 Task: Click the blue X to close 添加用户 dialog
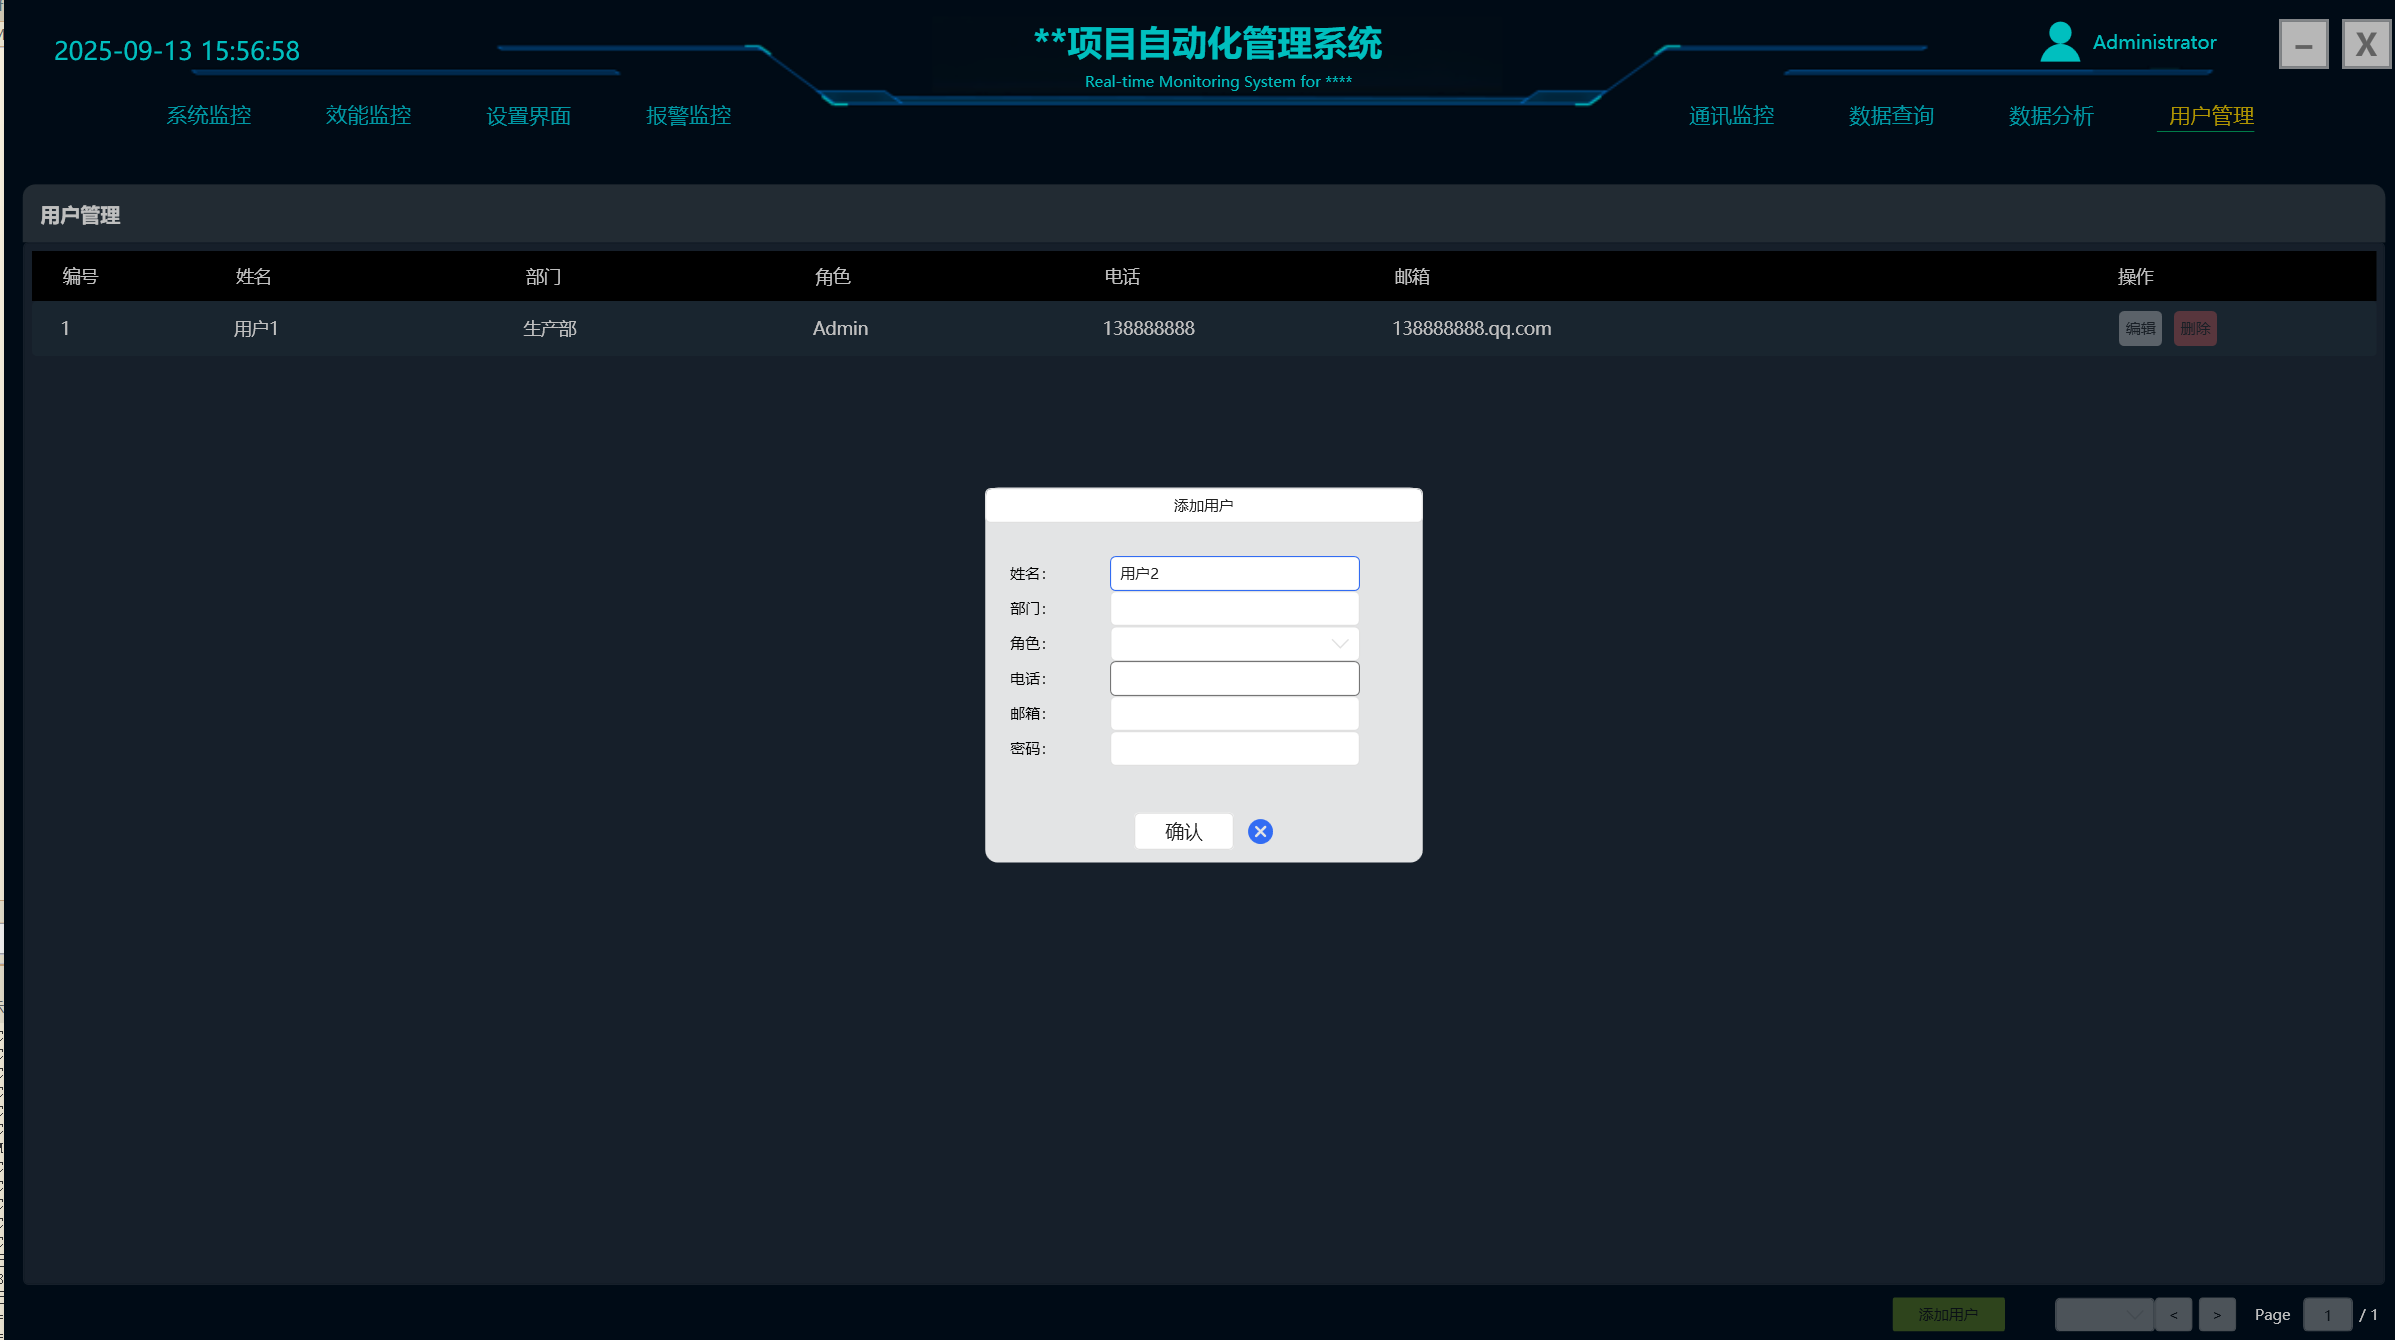point(1260,831)
